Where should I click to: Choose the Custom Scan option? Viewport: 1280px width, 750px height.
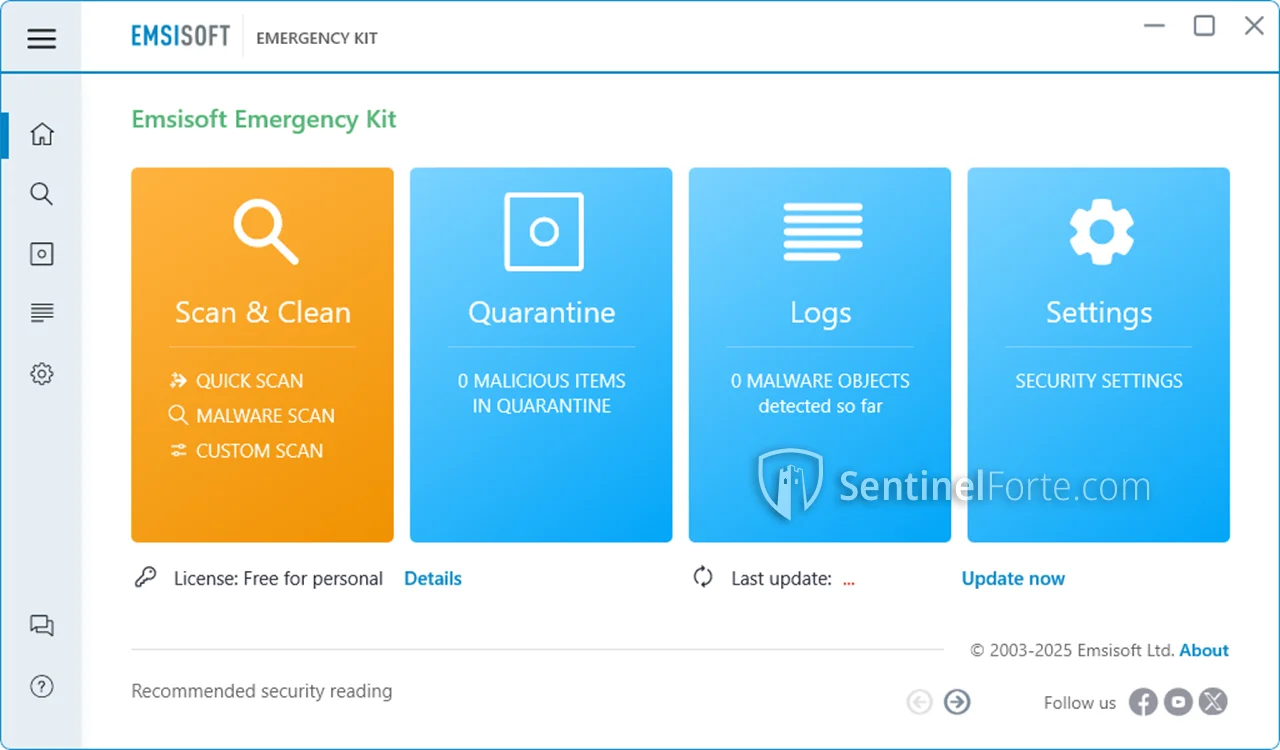(x=258, y=451)
